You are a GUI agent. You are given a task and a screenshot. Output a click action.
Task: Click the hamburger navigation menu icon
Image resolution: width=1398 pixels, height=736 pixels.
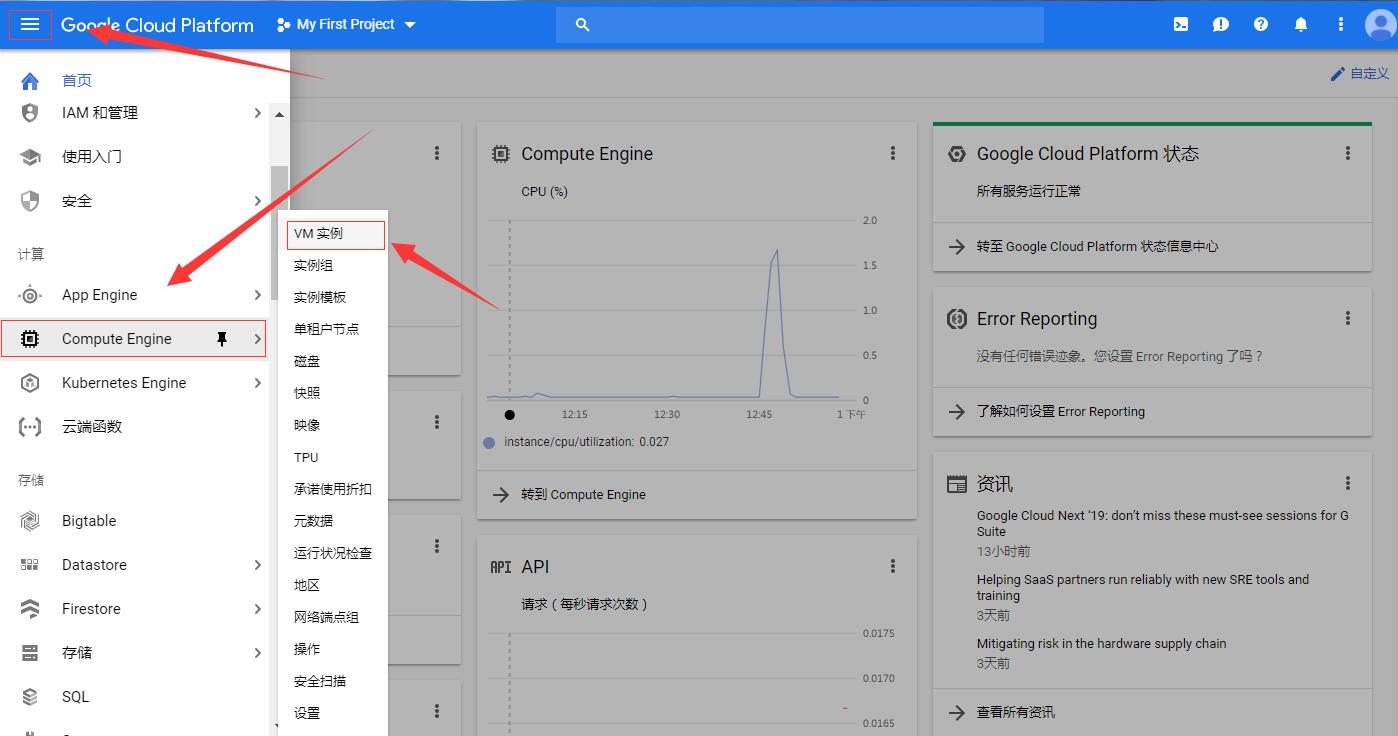(30, 24)
